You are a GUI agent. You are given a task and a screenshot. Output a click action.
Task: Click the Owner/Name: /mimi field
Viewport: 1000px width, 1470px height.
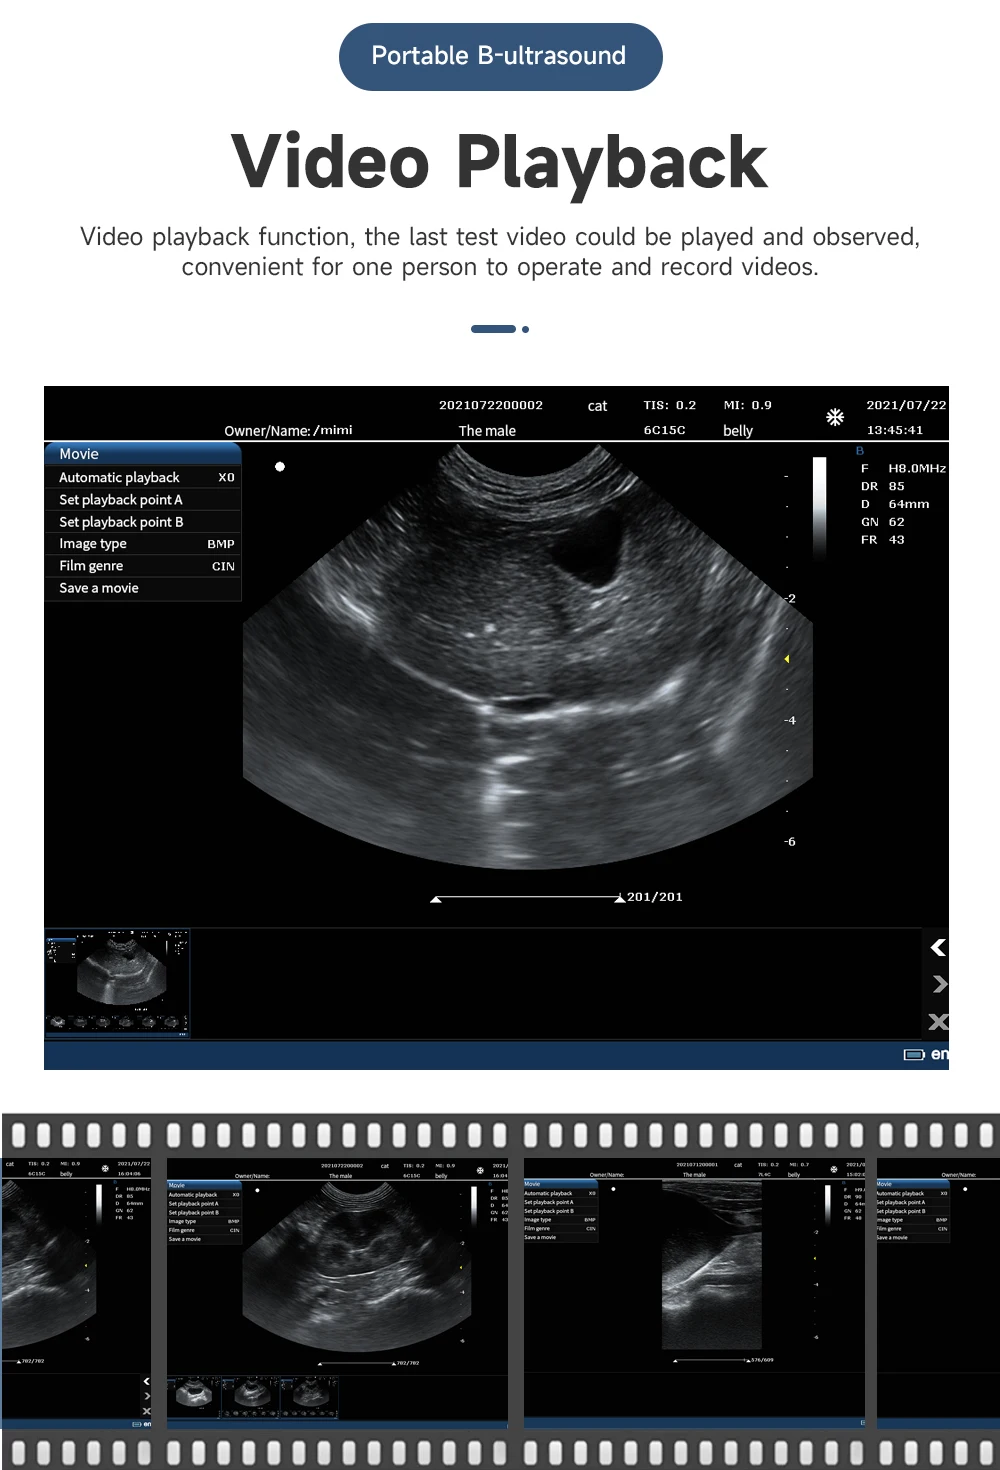tap(288, 430)
